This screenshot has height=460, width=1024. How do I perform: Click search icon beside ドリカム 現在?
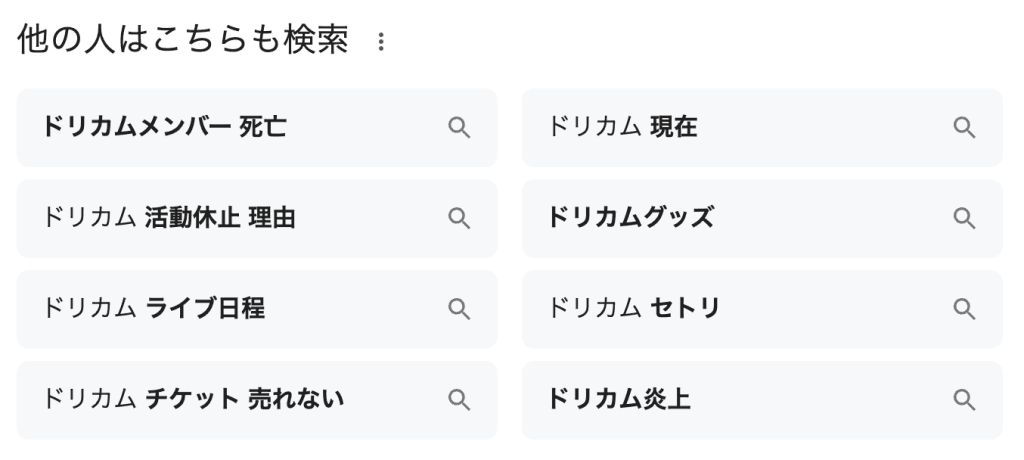(964, 128)
